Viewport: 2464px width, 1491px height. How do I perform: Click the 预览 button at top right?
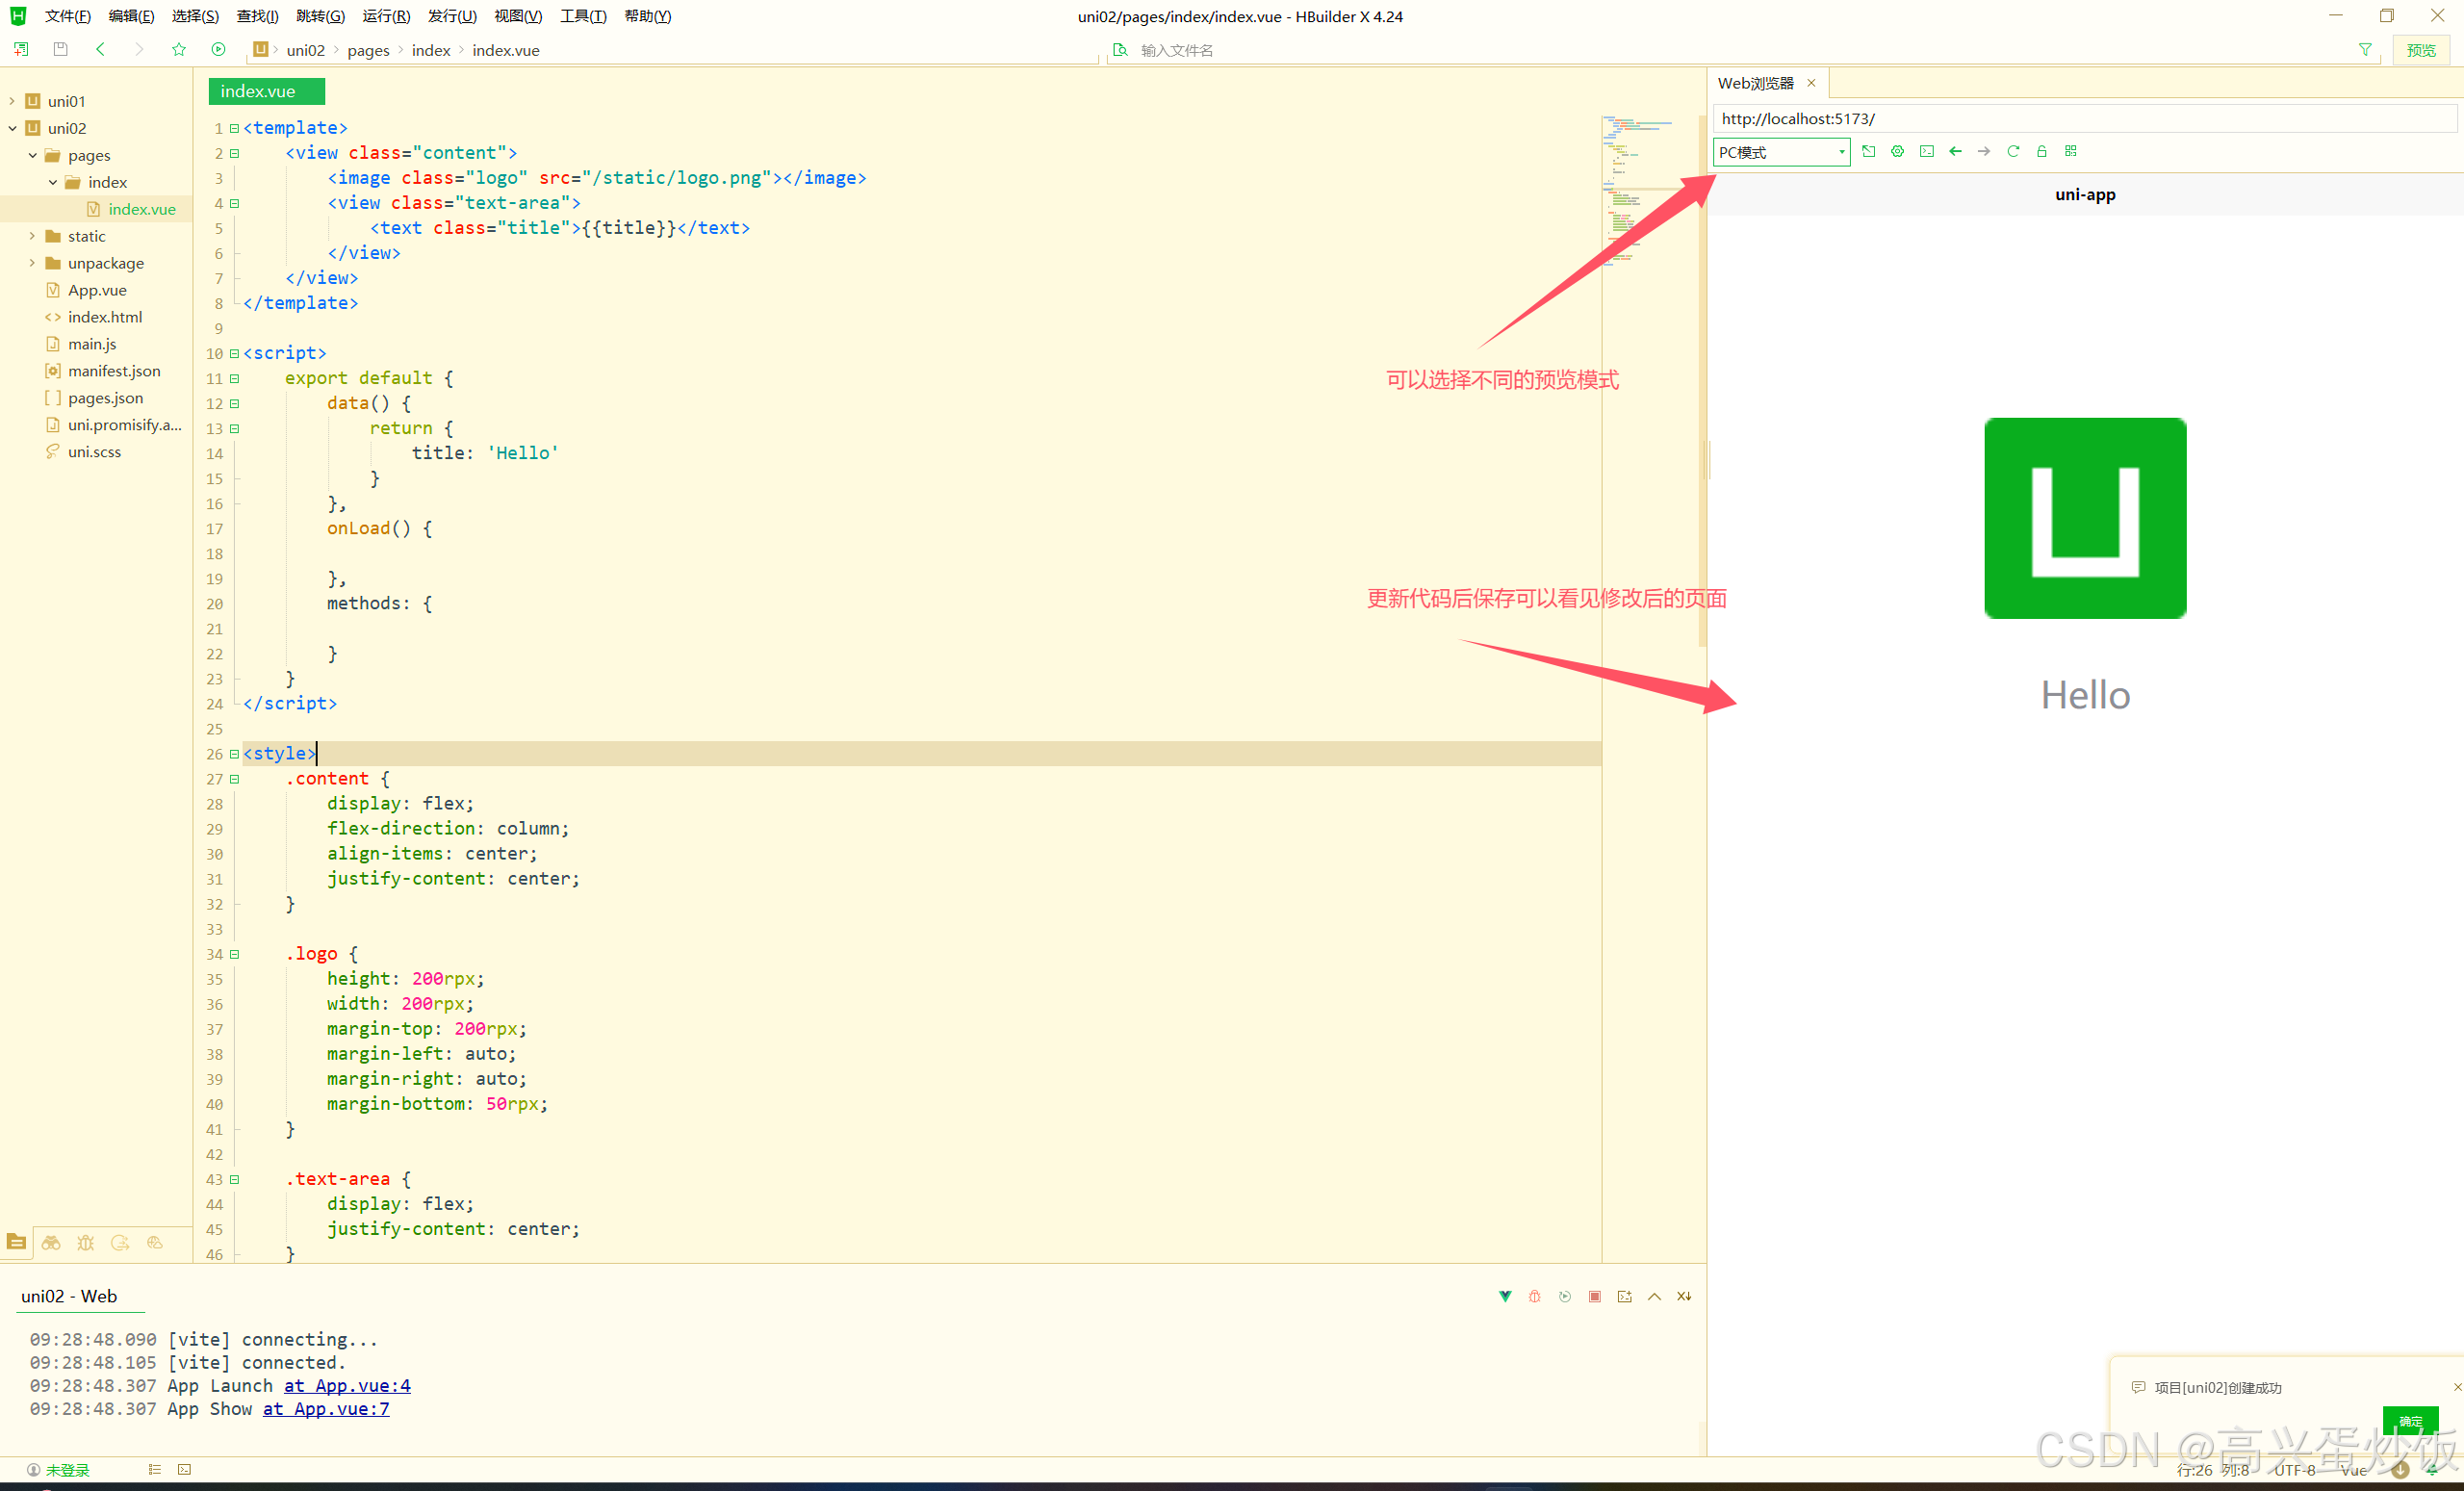tap(2421, 50)
